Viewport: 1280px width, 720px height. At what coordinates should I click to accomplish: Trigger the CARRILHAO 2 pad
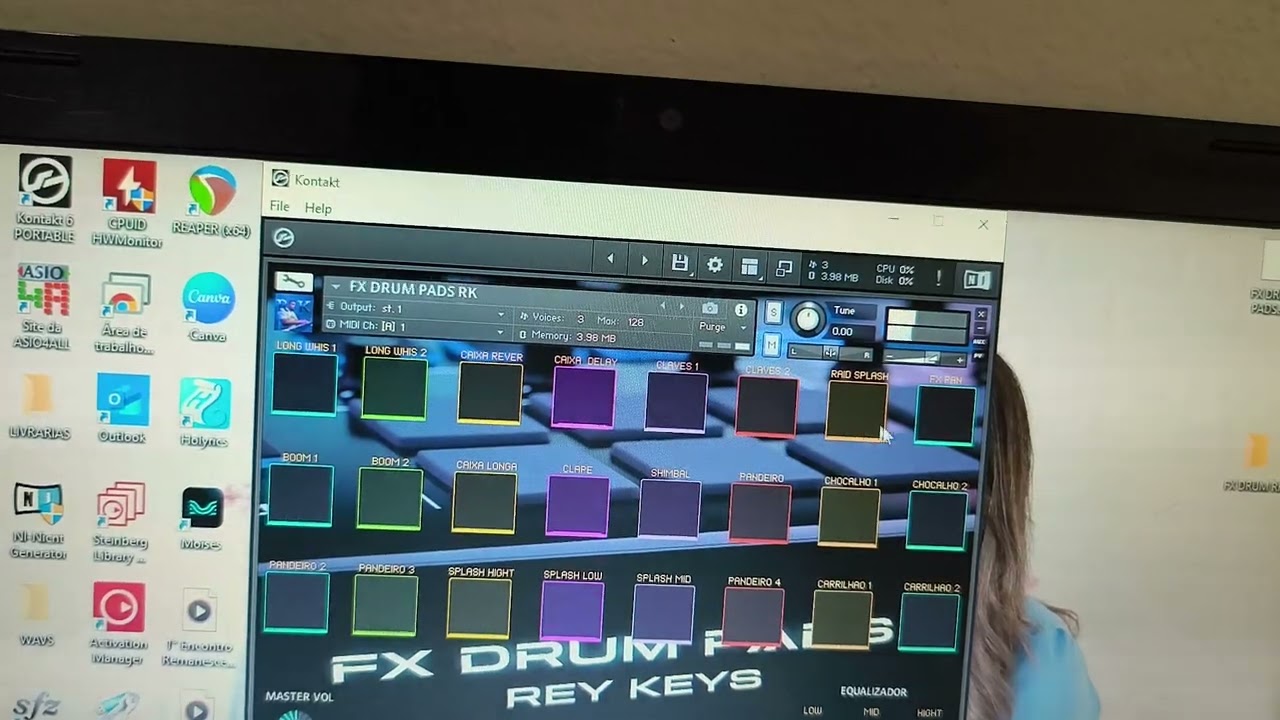[929, 623]
